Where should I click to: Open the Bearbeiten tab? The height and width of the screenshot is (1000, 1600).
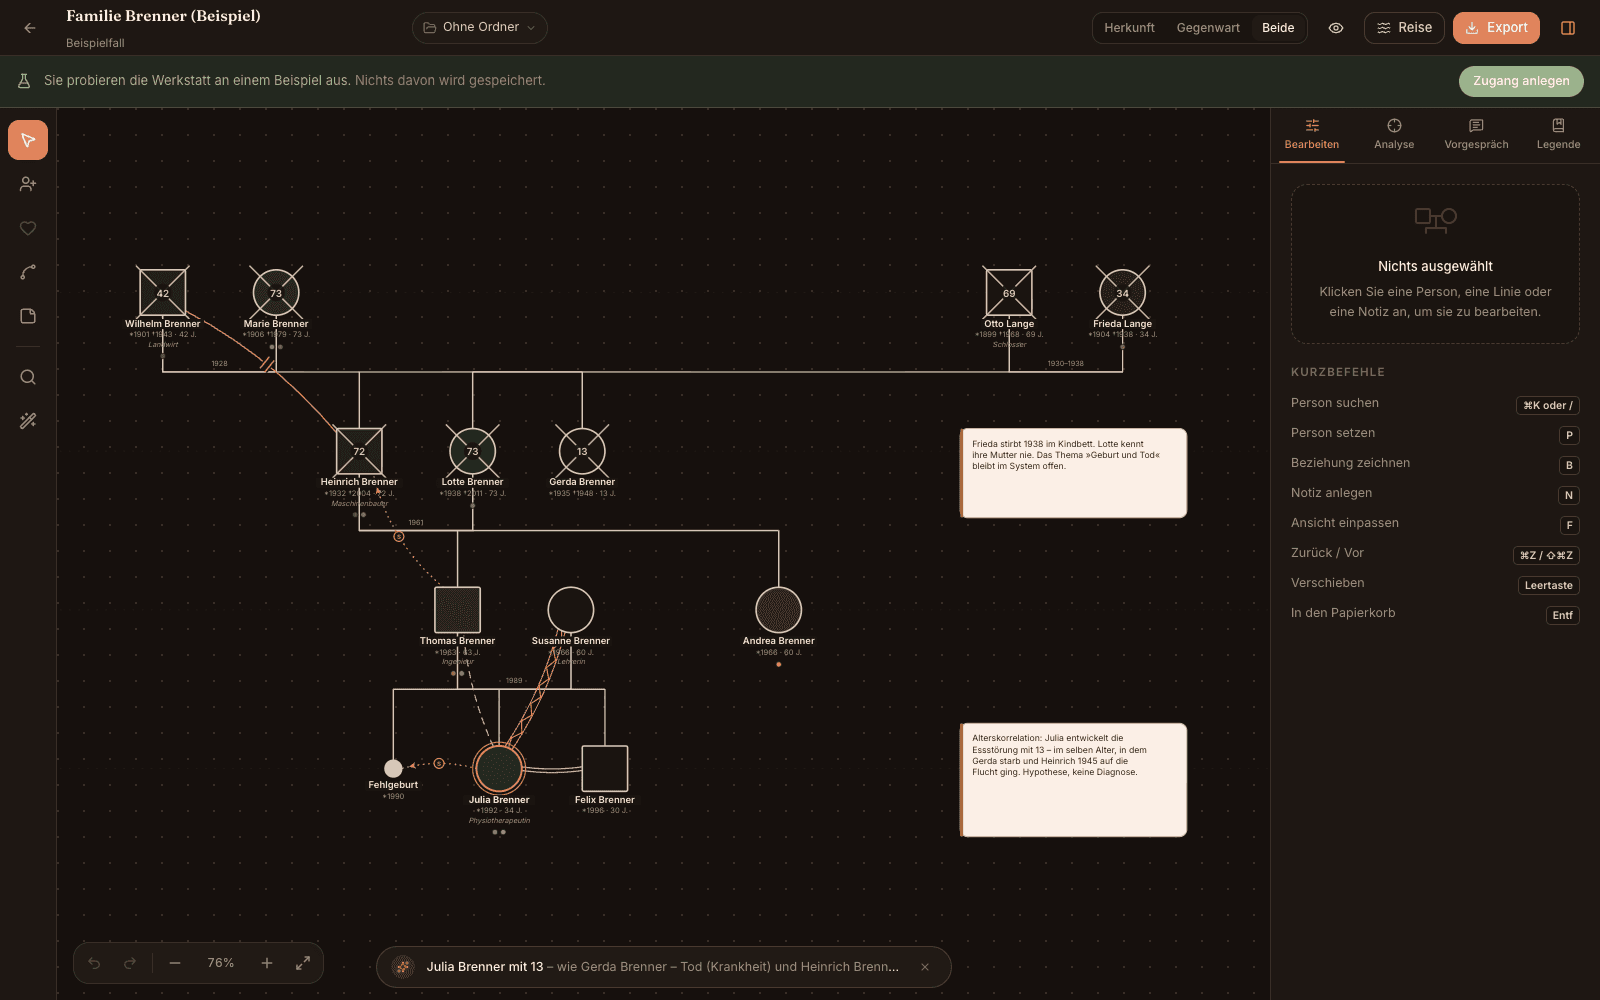pyautogui.click(x=1312, y=135)
